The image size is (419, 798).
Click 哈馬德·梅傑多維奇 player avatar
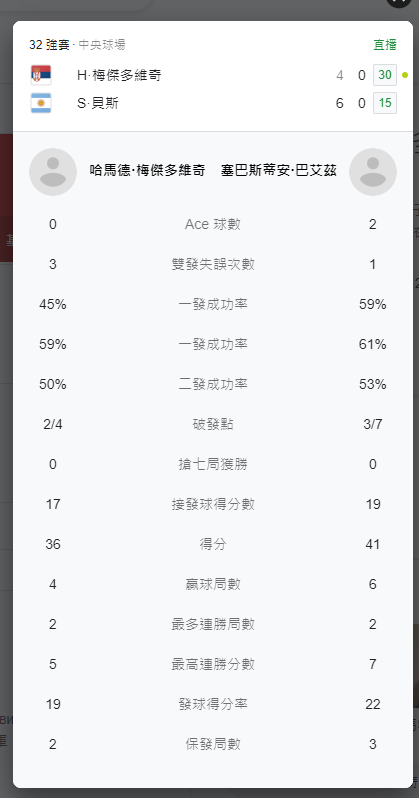pos(53,172)
